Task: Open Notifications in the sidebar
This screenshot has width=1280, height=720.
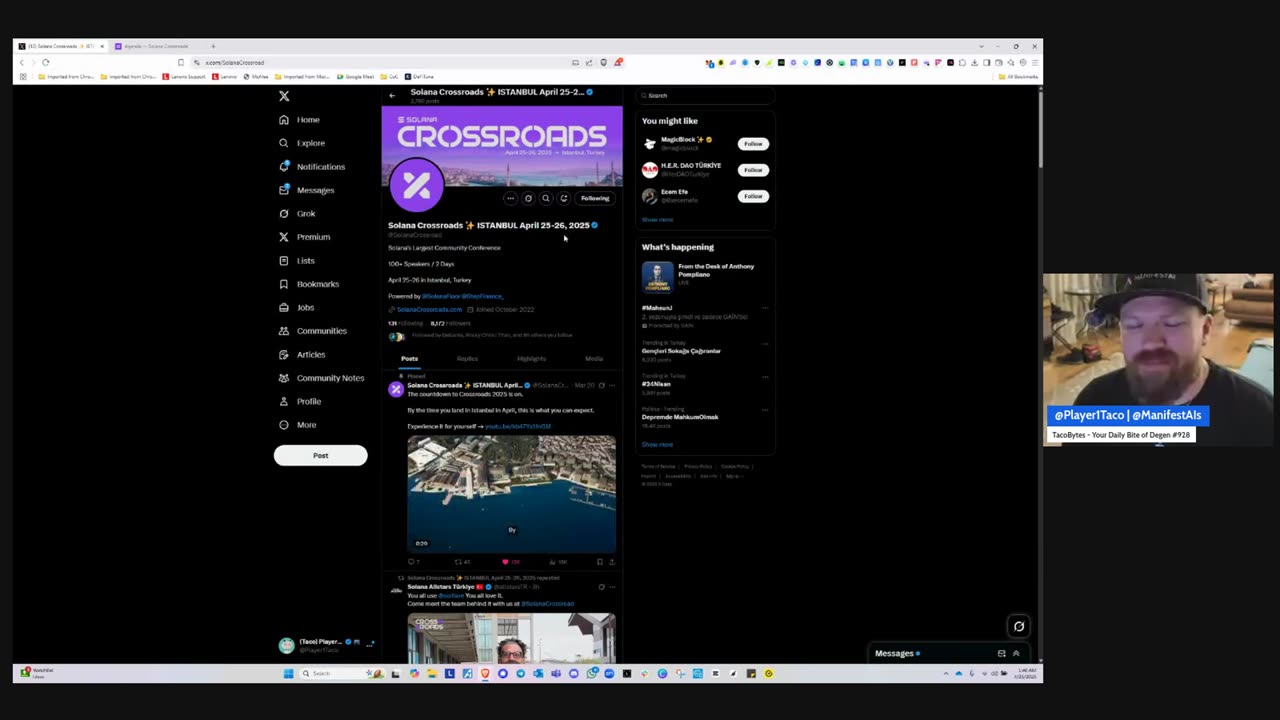Action: (x=312, y=167)
